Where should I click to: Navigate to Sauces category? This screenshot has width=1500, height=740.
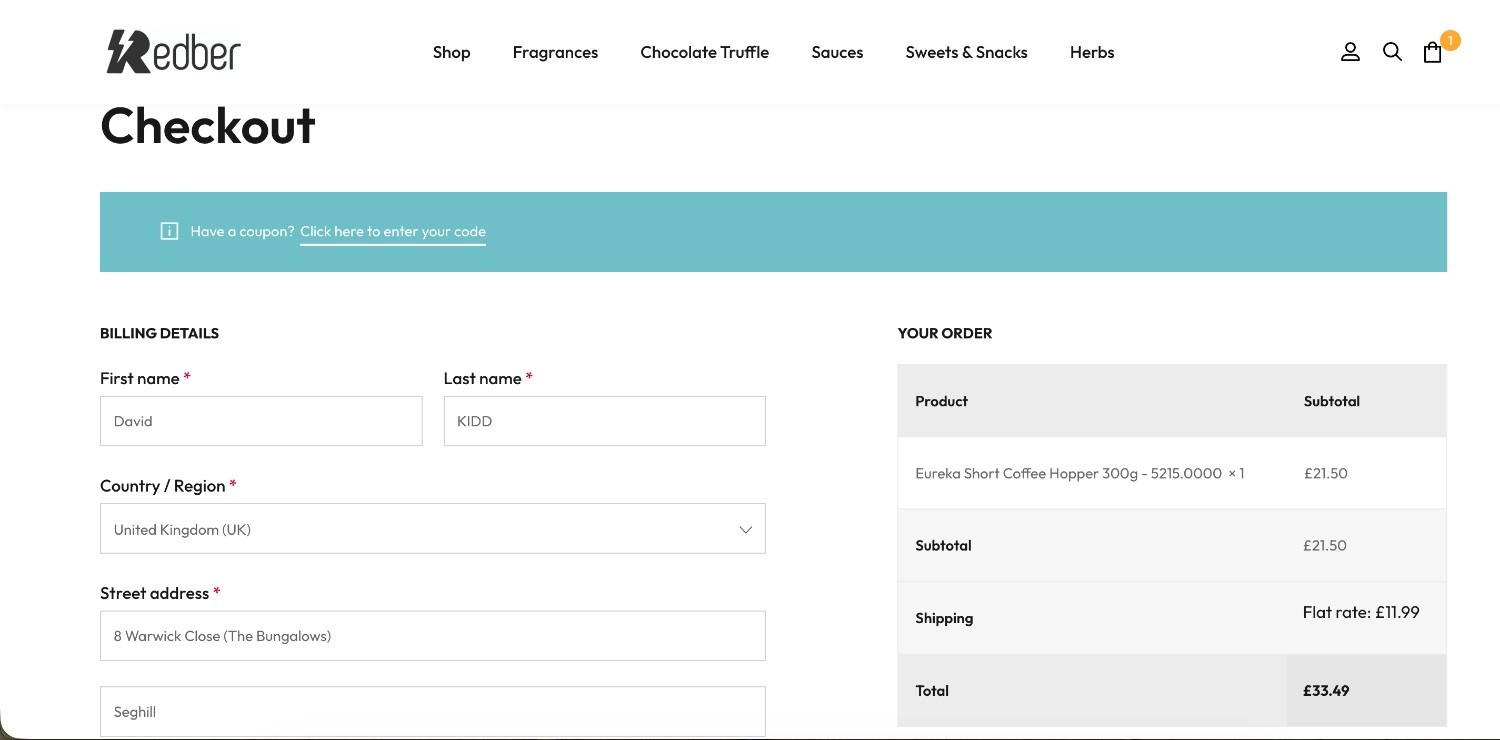click(x=837, y=52)
